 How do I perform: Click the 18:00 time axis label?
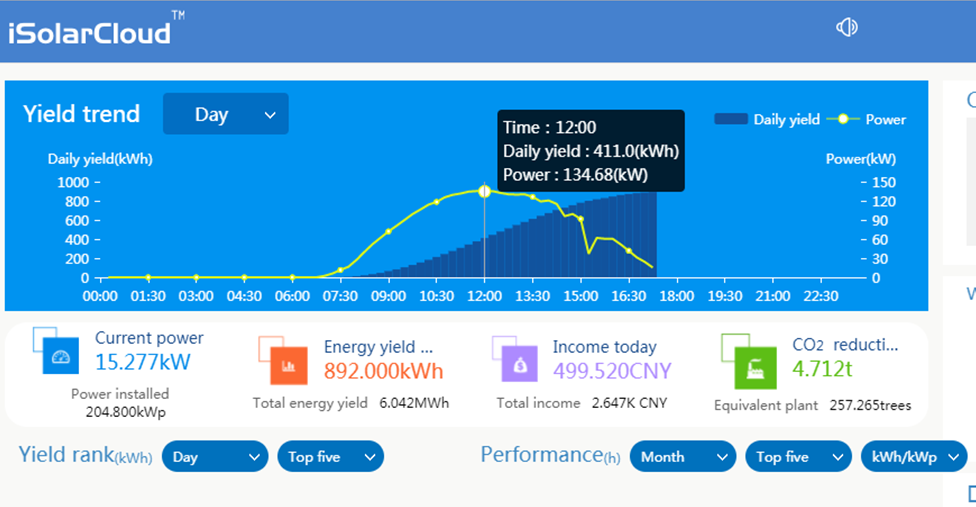[x=677, y=296]
